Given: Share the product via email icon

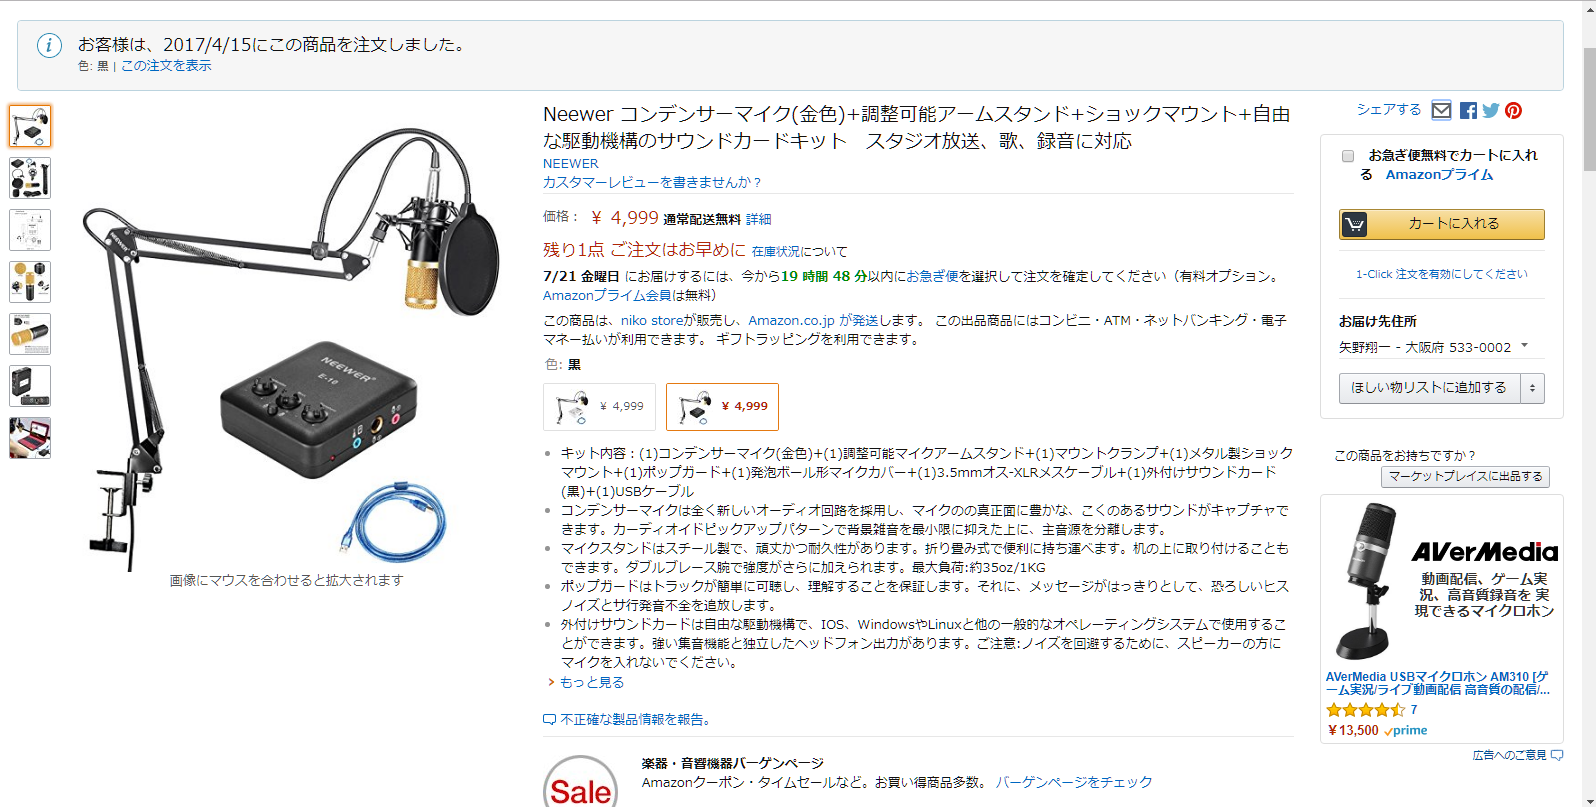Looking at the screenshot, I should coord(1441,111).
